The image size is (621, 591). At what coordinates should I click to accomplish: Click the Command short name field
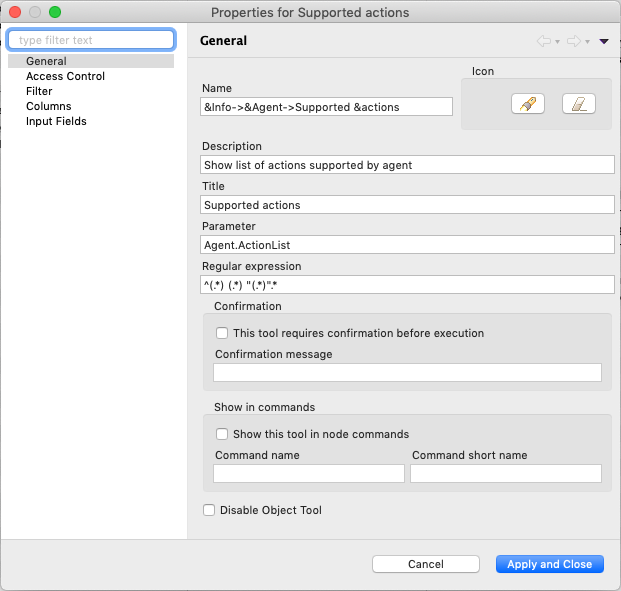[x=505, y=474]
